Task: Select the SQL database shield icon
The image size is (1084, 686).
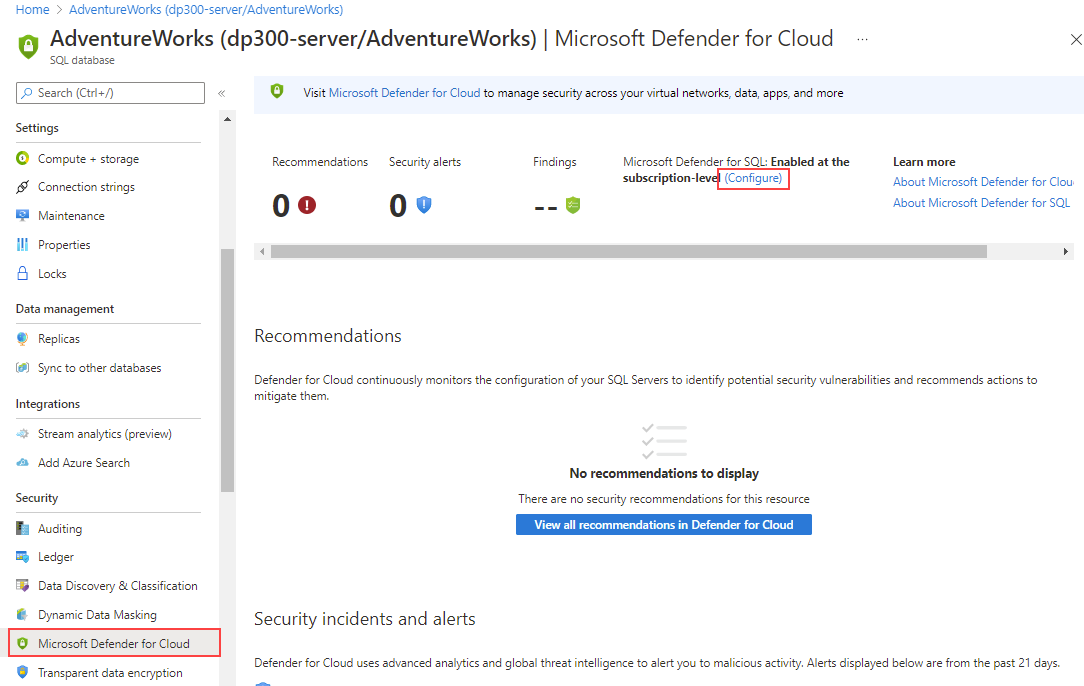Action: [27, 45]
